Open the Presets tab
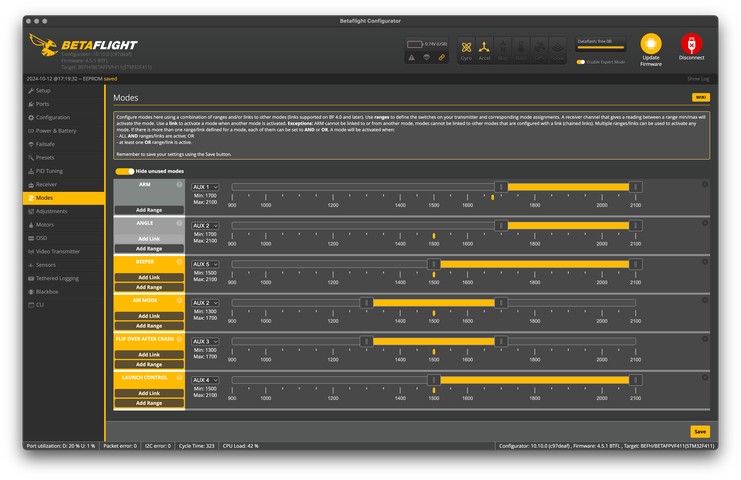This screenshot has height=480, width=741. (63, 157)
